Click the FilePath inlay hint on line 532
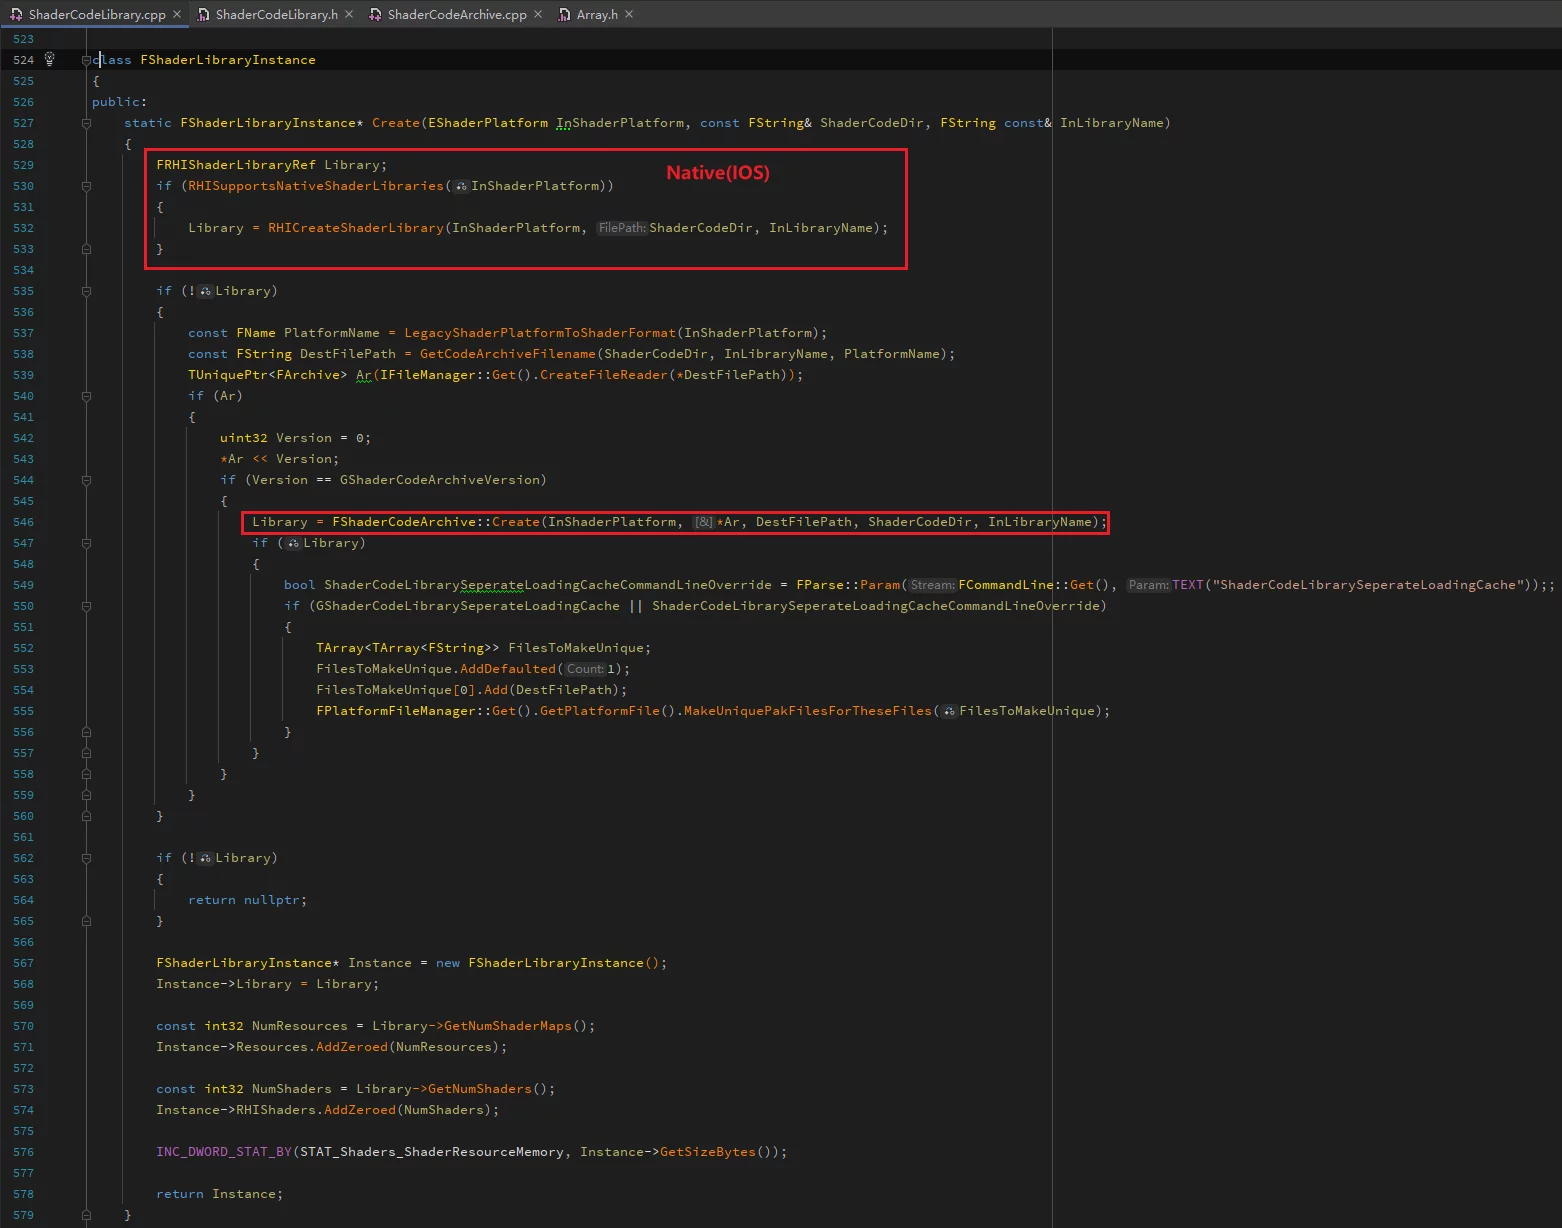The width and height of the screenshot is (1562, 1228). pyautogui.click(x=622, y=228)
